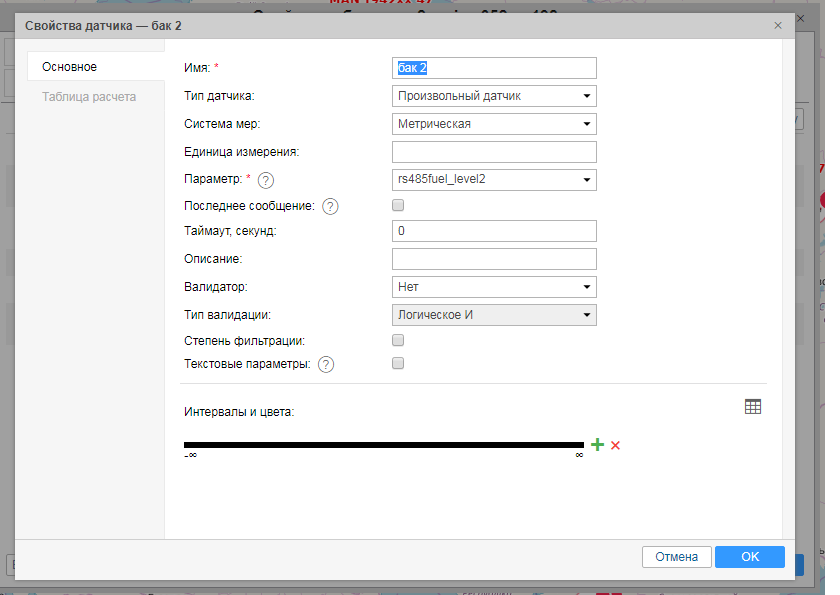Screen dimensions: 840x595
Task: Enable the Последнее сообщение checkbox
Action: tap(398, 205)
